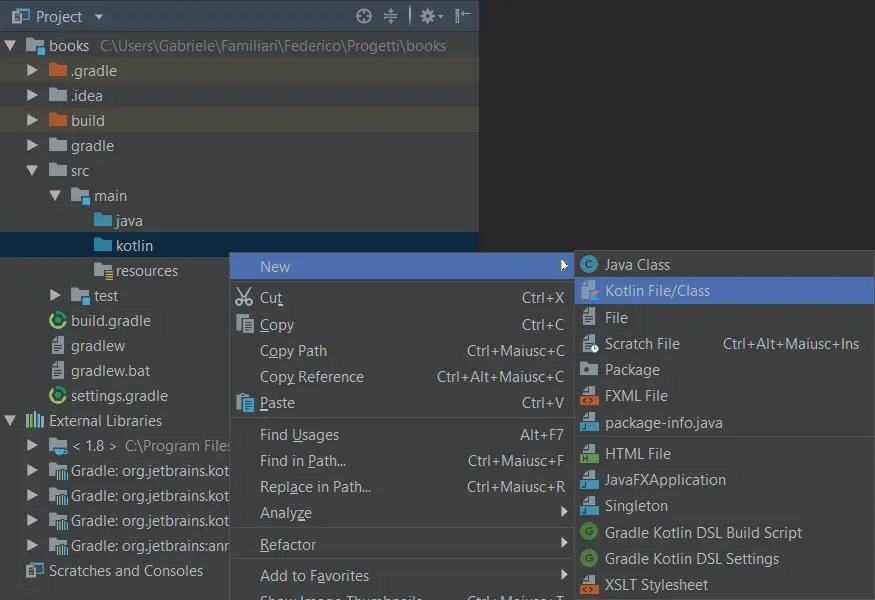Select Copy Path menu entry
The height and width of the screenshot is (600, 875).
pyautogui.click(x=401, y=351)
